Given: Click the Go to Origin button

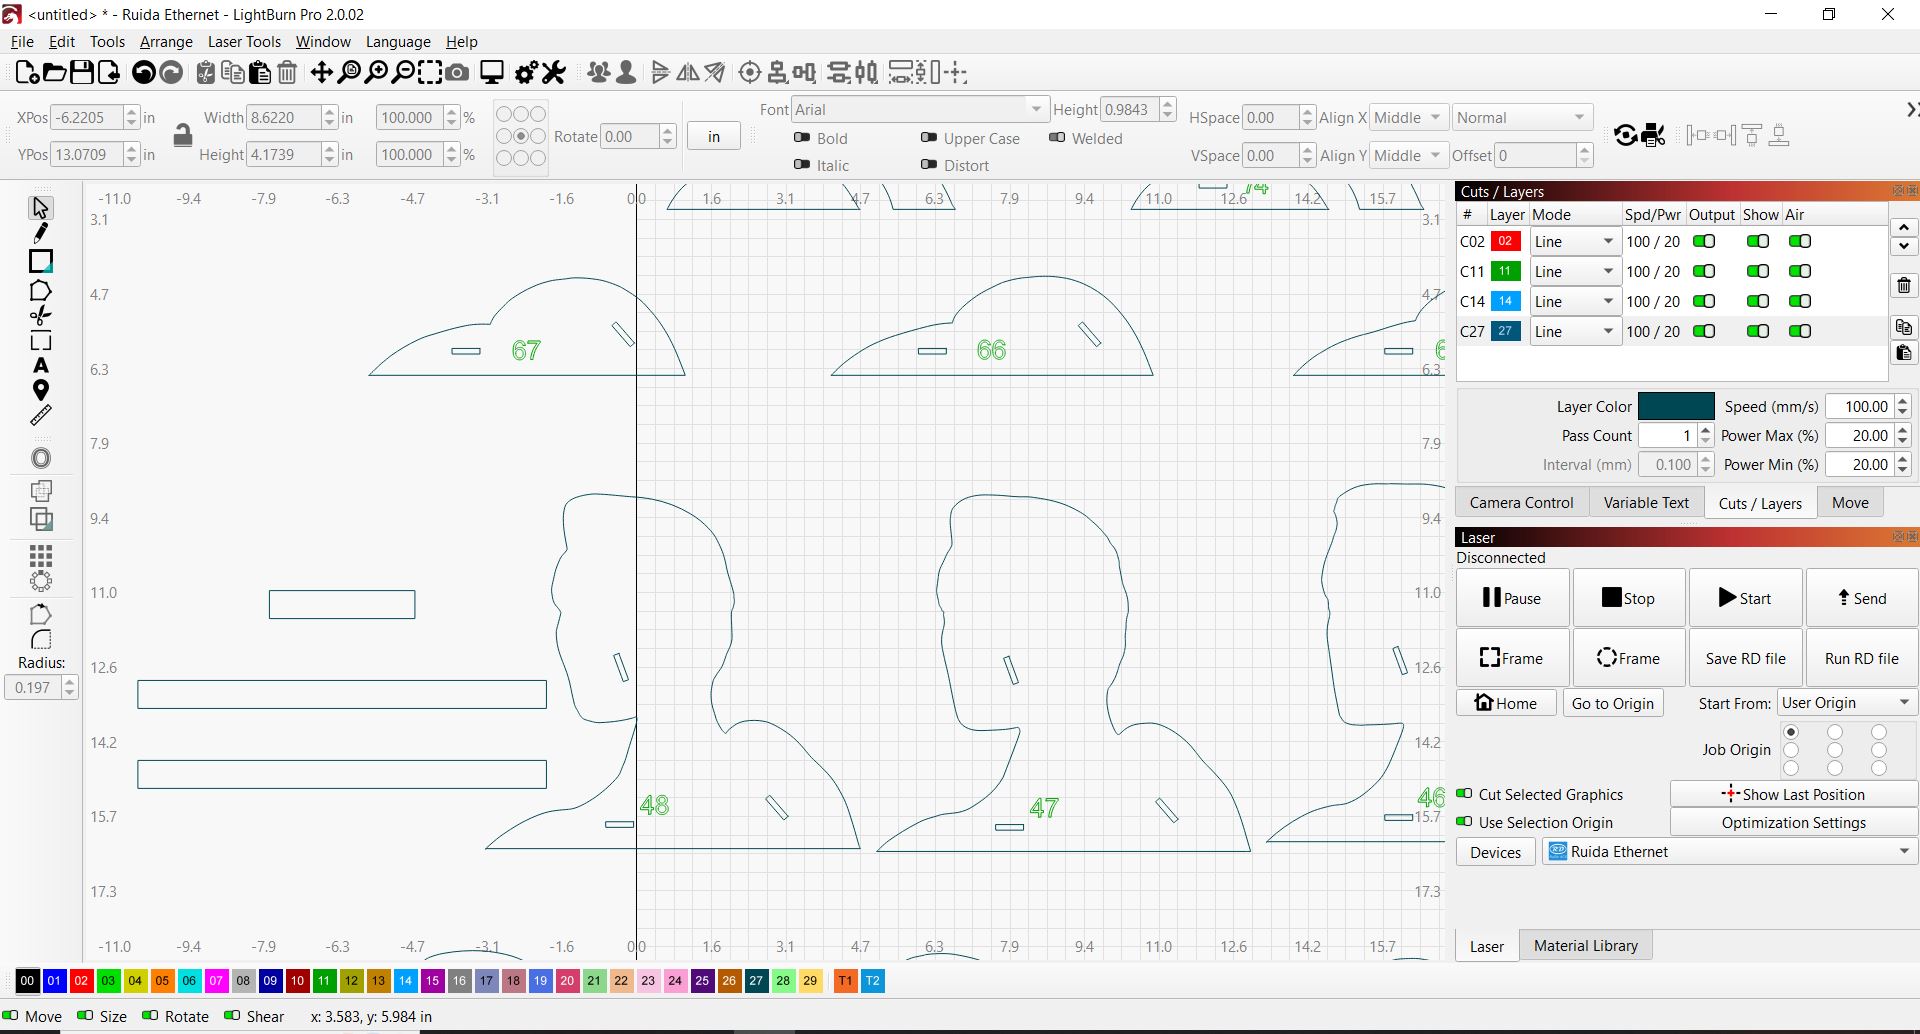Looking at the screenshot, I should pyautogui.click(x=1612, y=704).
